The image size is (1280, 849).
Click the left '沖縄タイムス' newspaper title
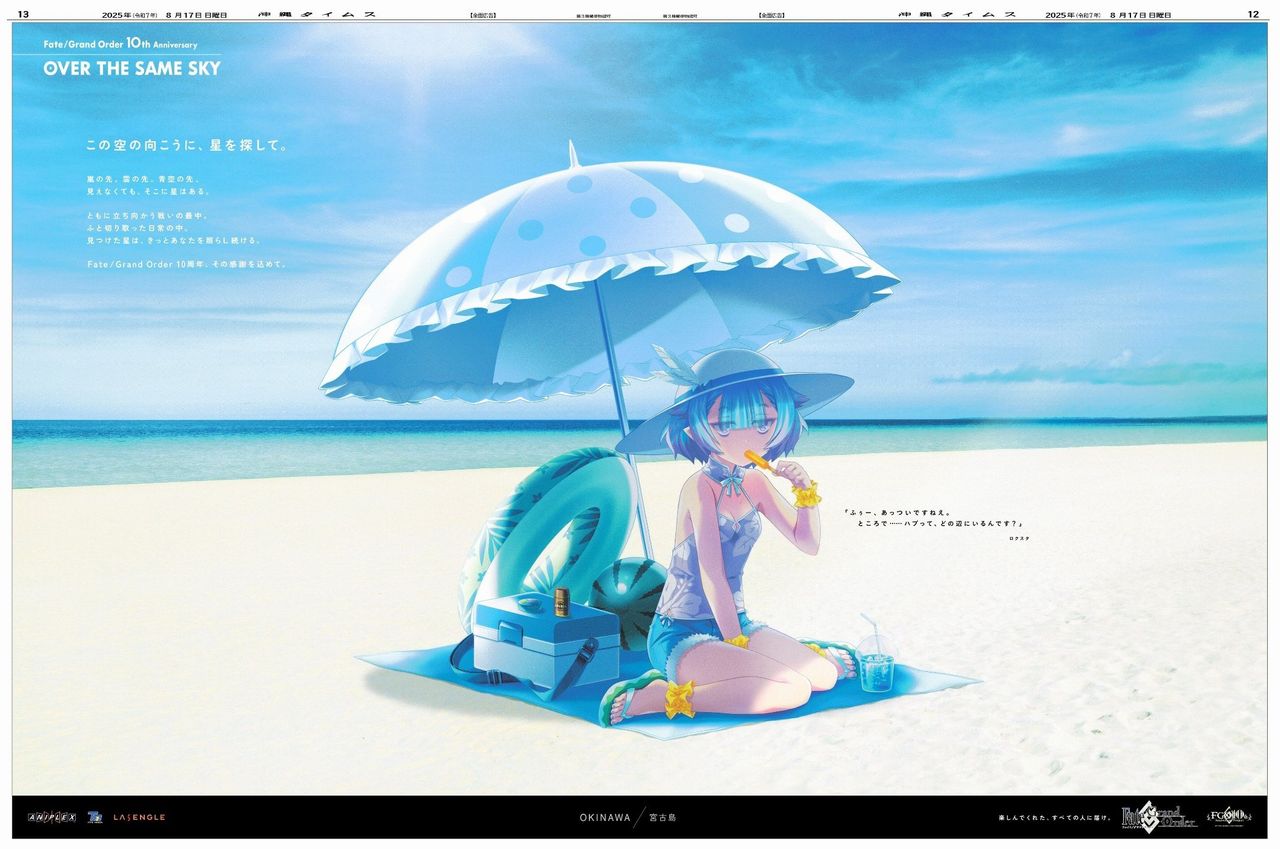[317, 15]
